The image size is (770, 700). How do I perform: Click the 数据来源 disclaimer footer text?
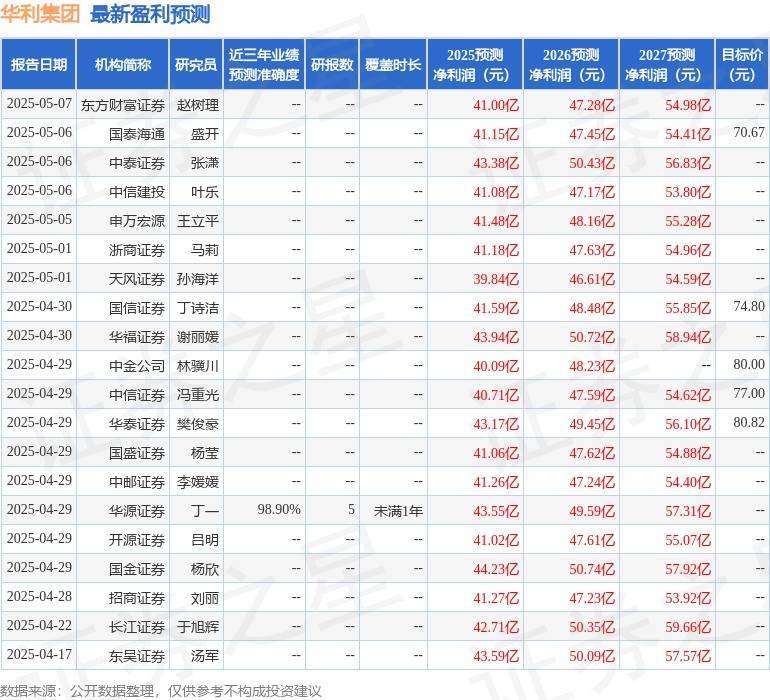pyautogui.click(x=161, y=691)
